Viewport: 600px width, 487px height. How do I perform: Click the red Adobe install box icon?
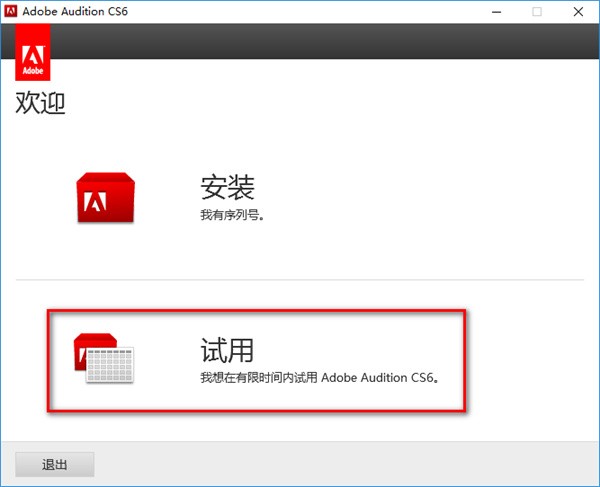(x=106, y=197)
